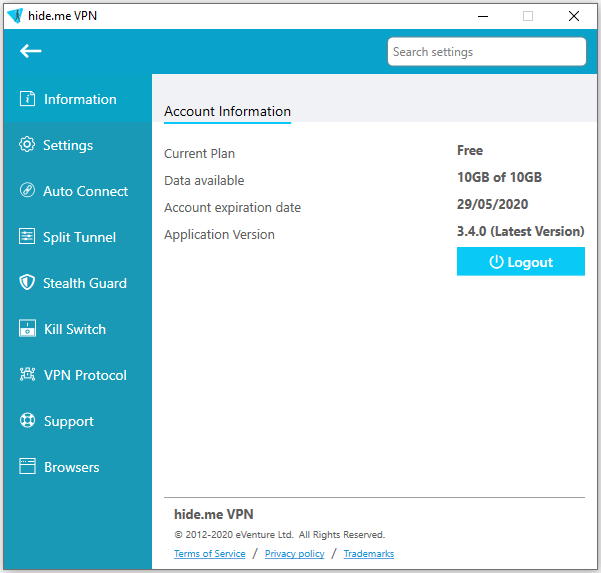Select Kill Switch label
The height and width of the screenshot is (573, 601).
pos(75,329)
